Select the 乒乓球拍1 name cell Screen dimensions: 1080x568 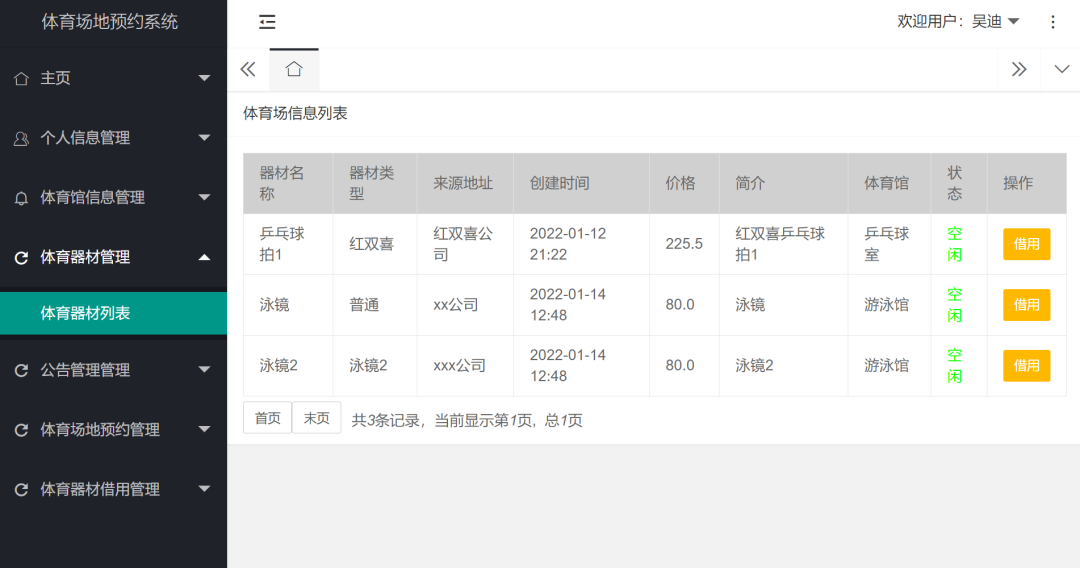coord(288,244)
